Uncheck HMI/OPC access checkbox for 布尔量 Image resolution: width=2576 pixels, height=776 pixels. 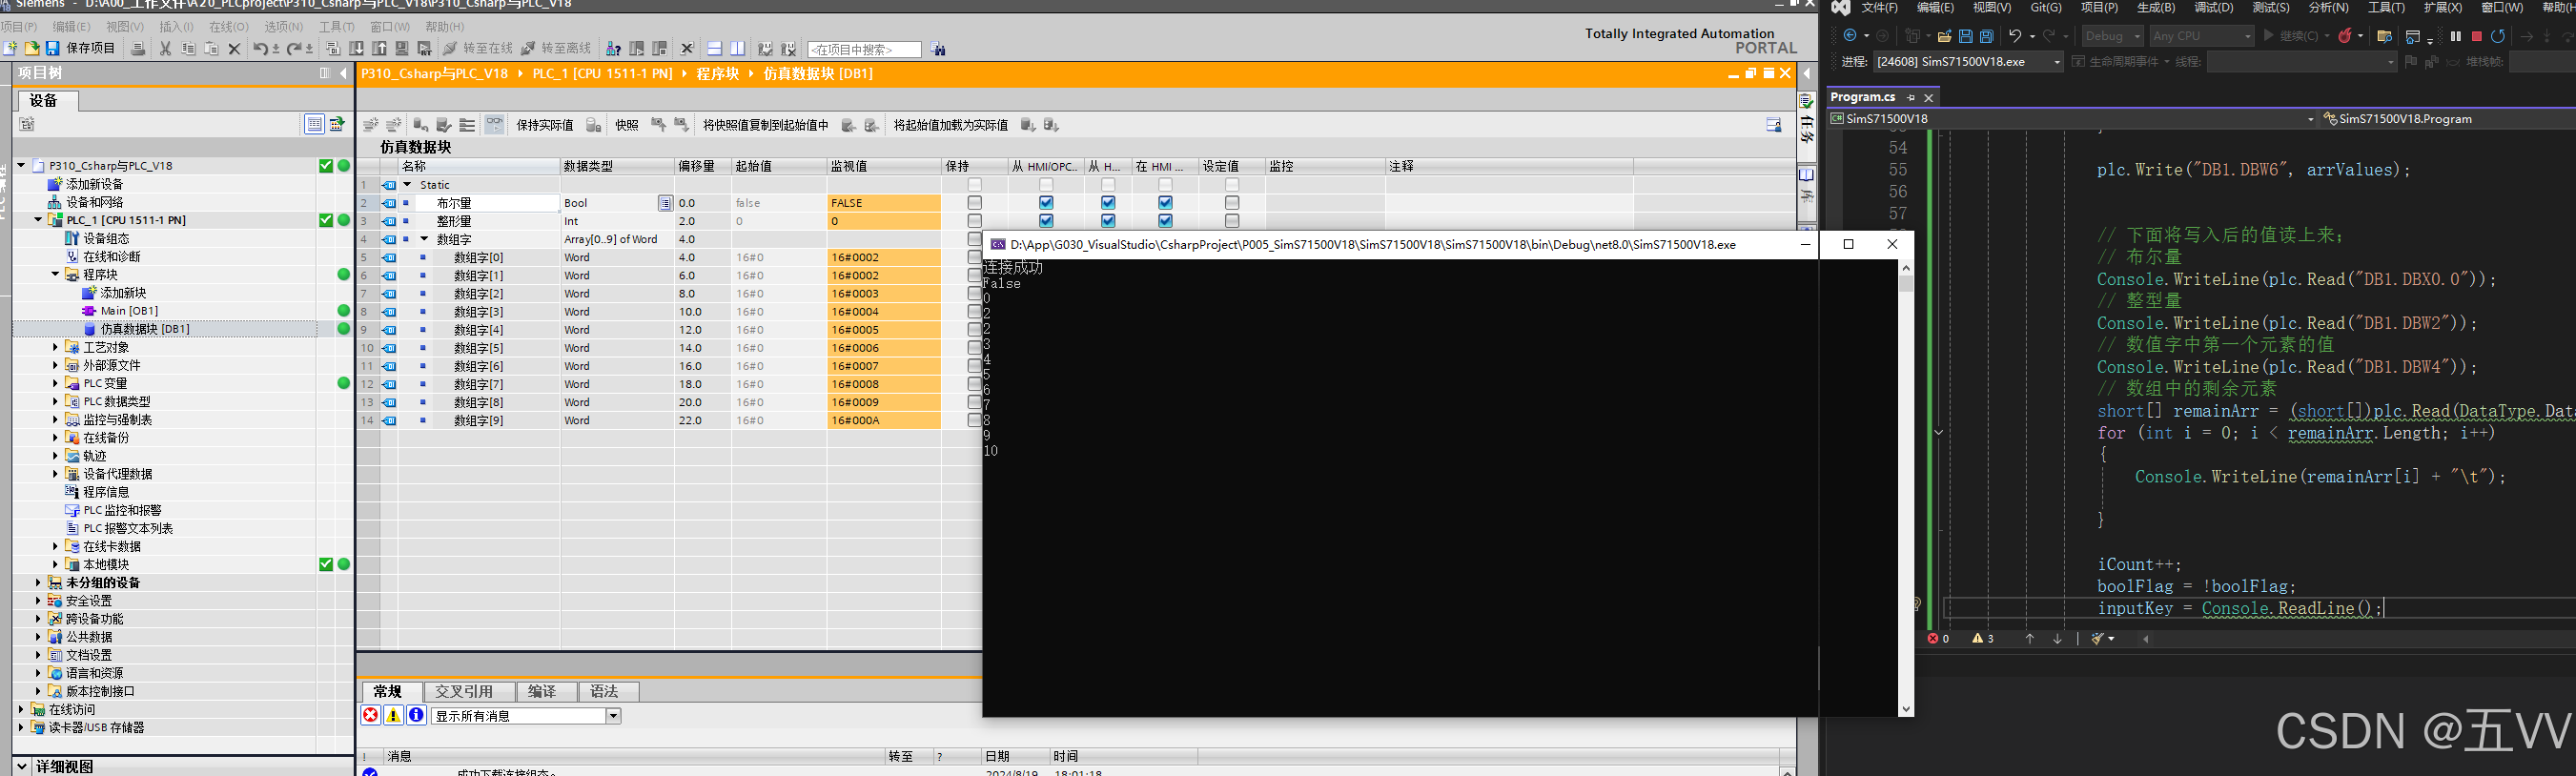(1046, 203)
